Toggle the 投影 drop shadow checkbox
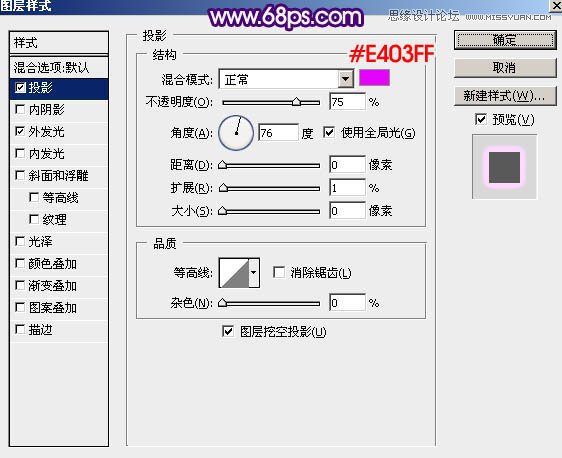 click(x=20, y=88)
